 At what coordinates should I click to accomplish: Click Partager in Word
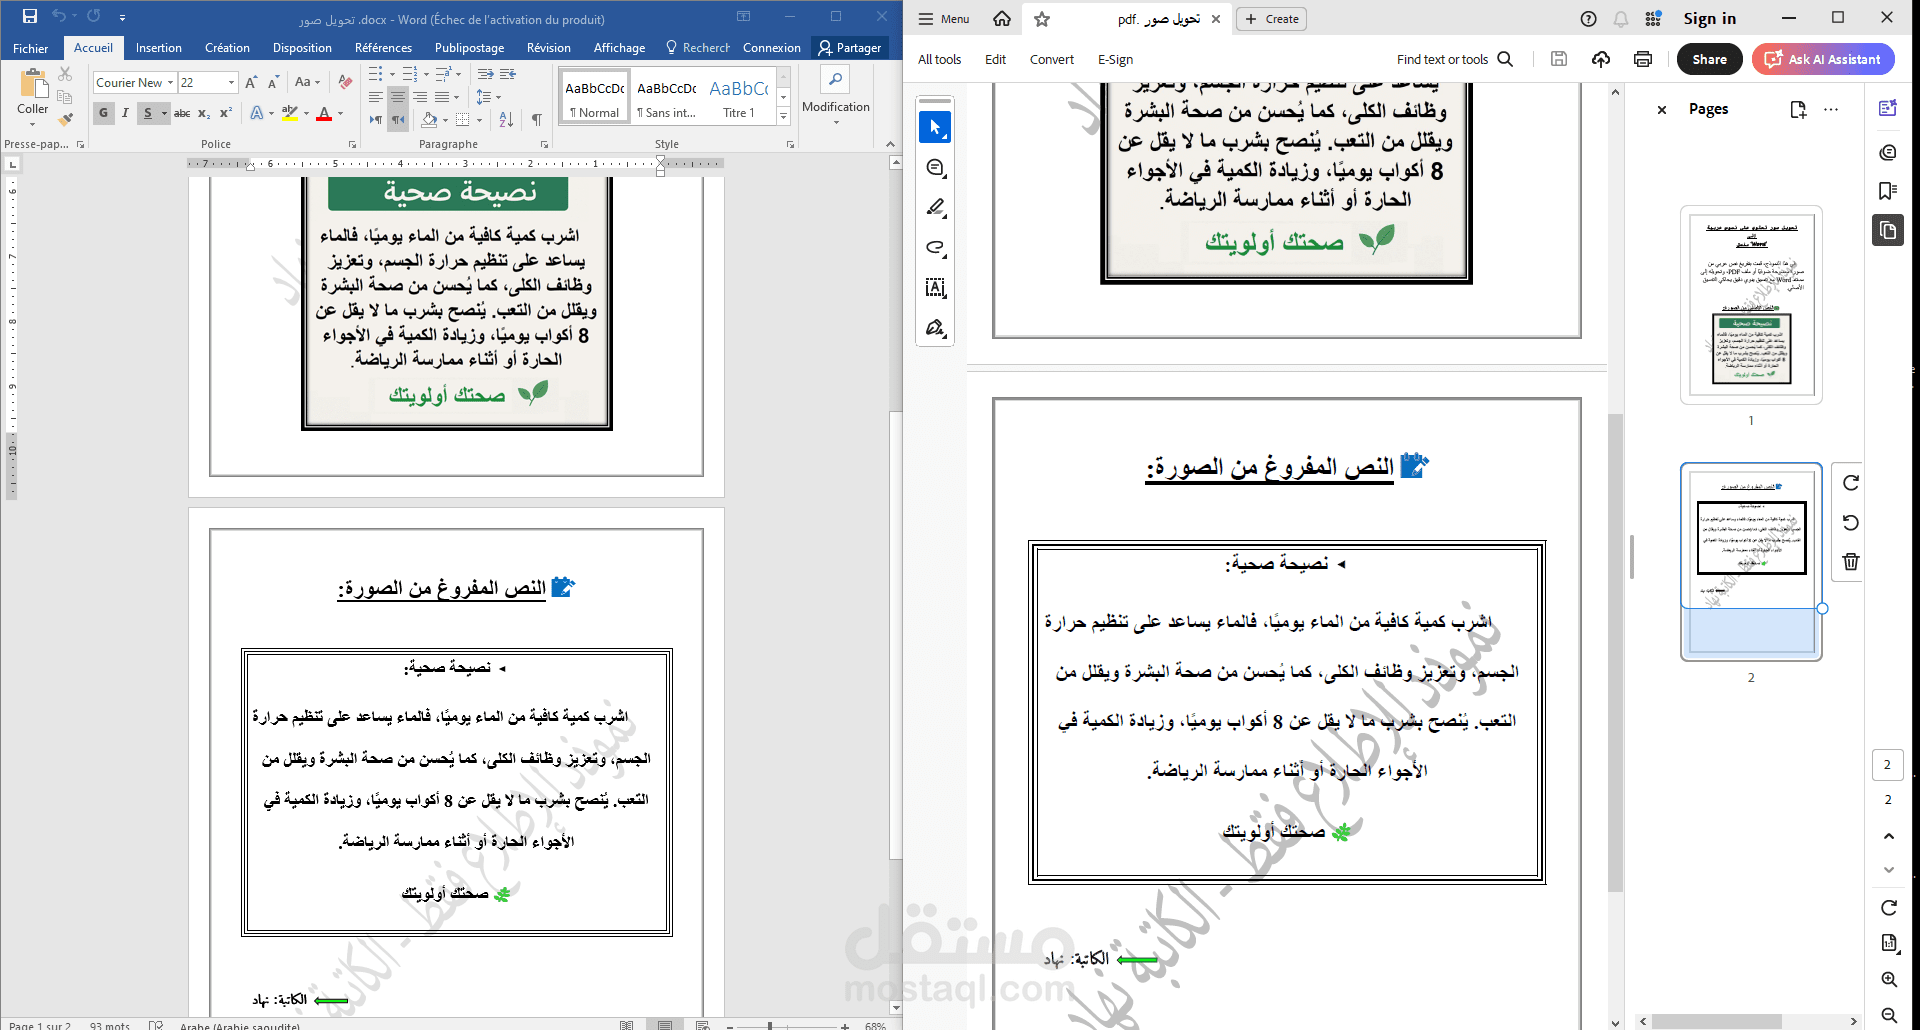[x=850, y=48]
